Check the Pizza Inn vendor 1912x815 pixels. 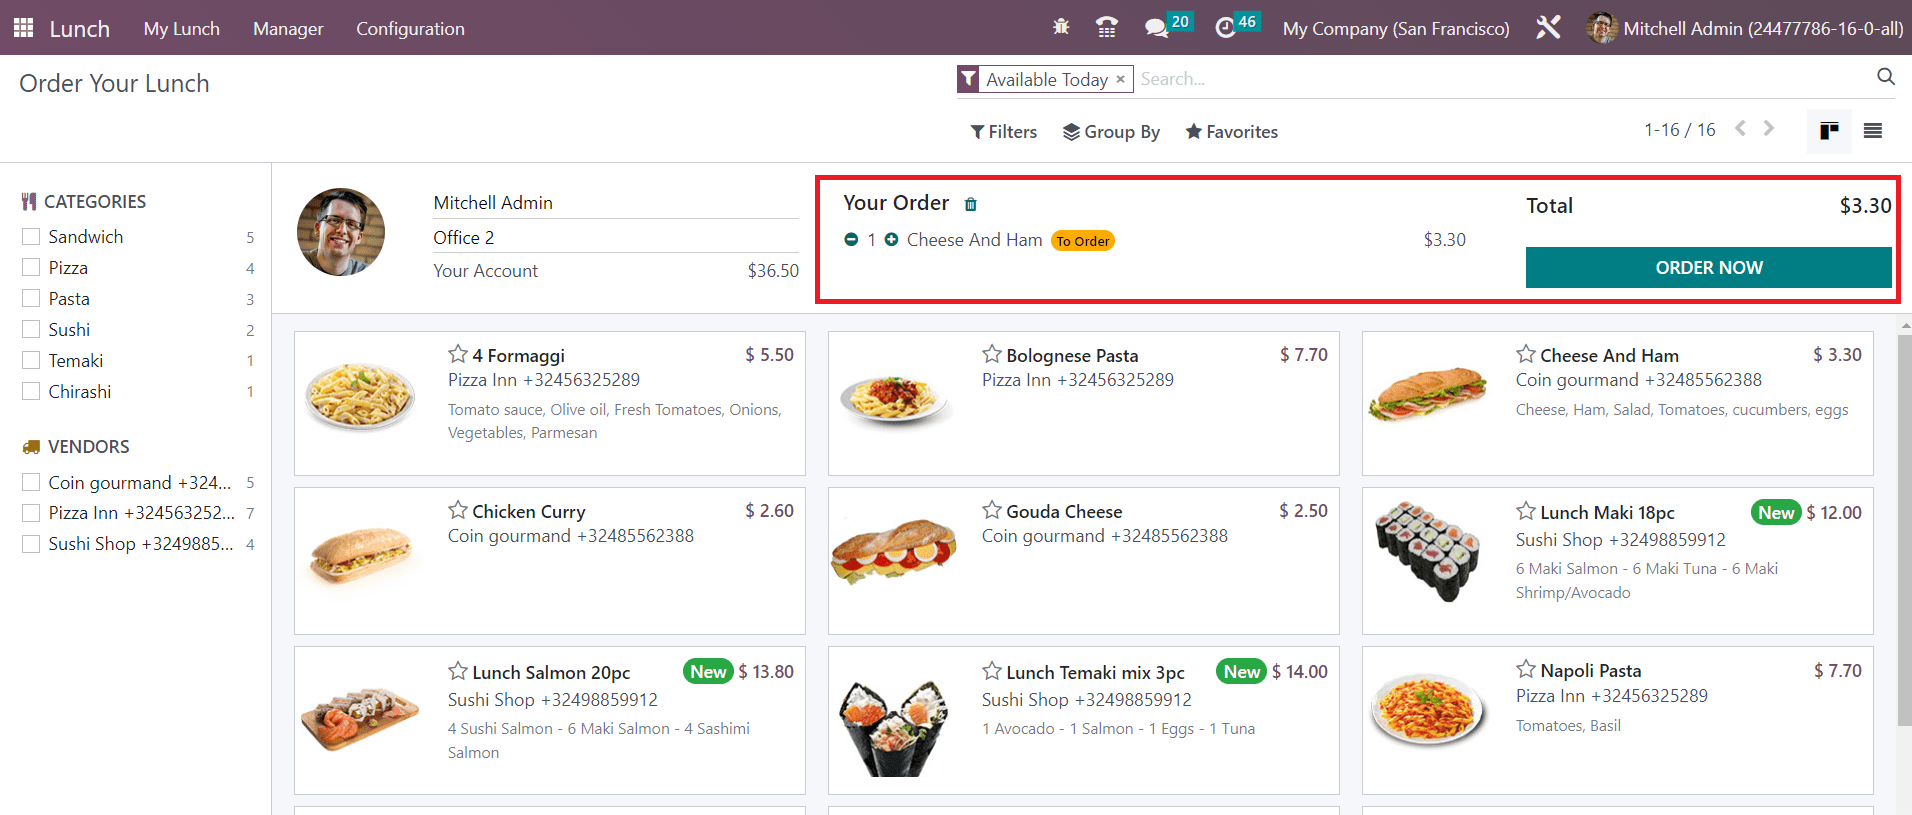31,513
